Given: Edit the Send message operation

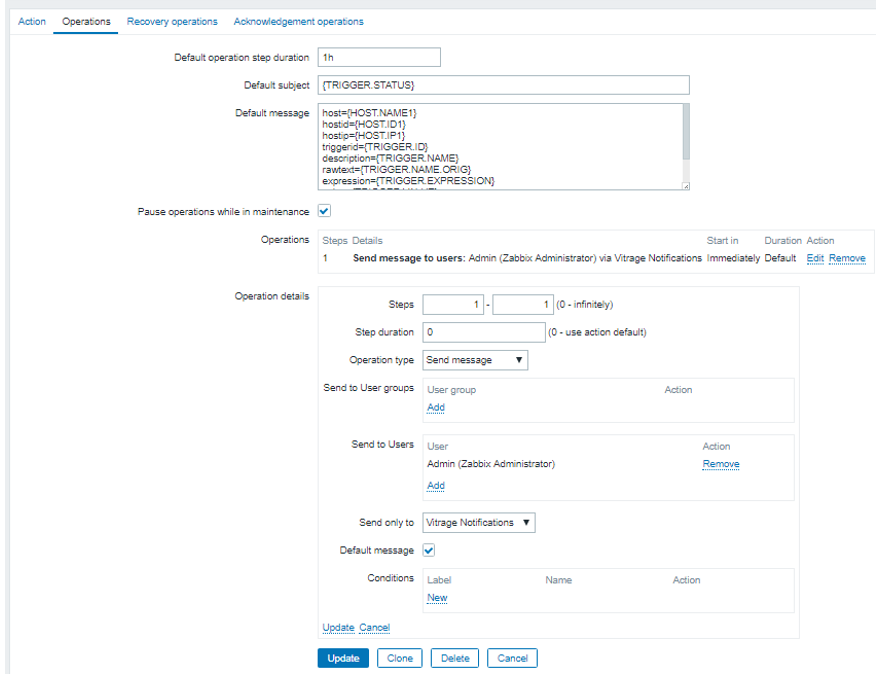Looking at the screenshot, I should click(815, 258).
